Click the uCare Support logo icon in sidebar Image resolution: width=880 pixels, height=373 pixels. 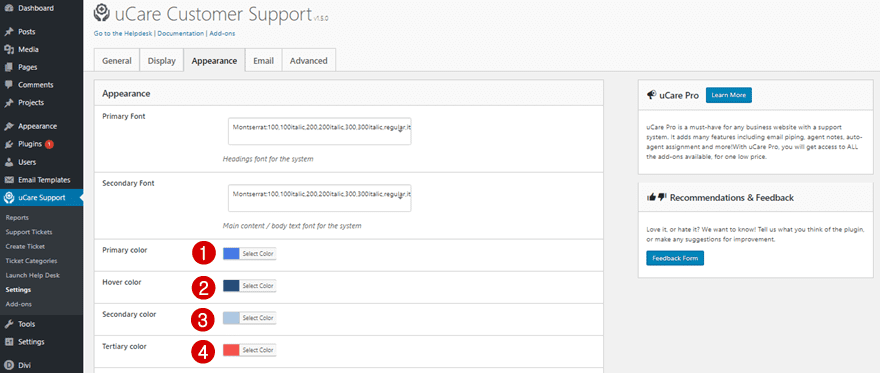click(8, 197)
